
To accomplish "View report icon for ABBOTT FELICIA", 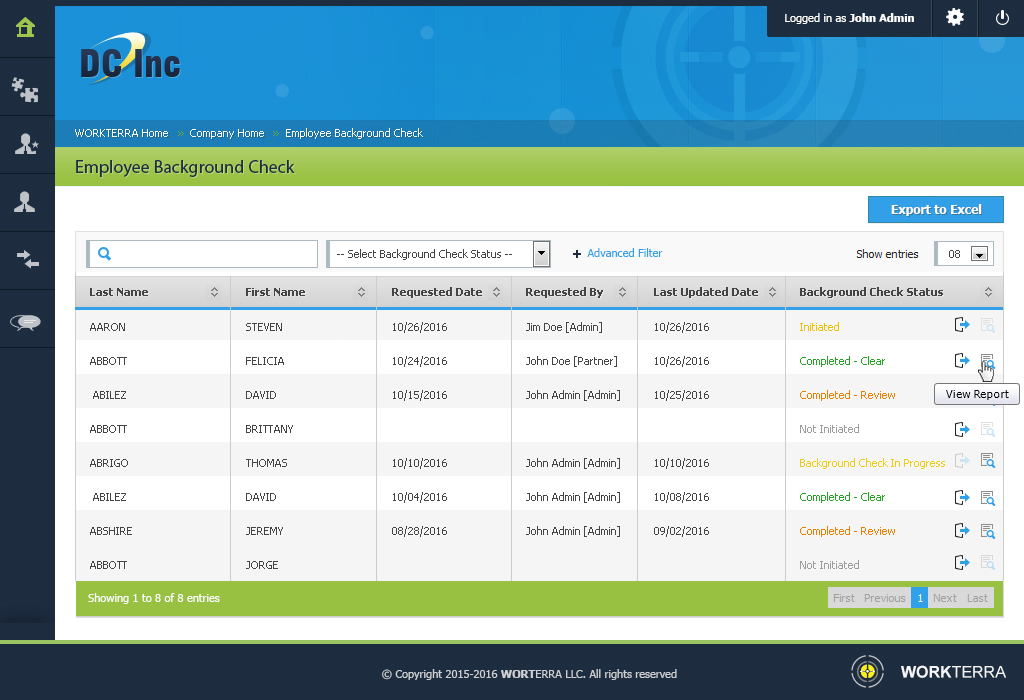I will (987, 361).
